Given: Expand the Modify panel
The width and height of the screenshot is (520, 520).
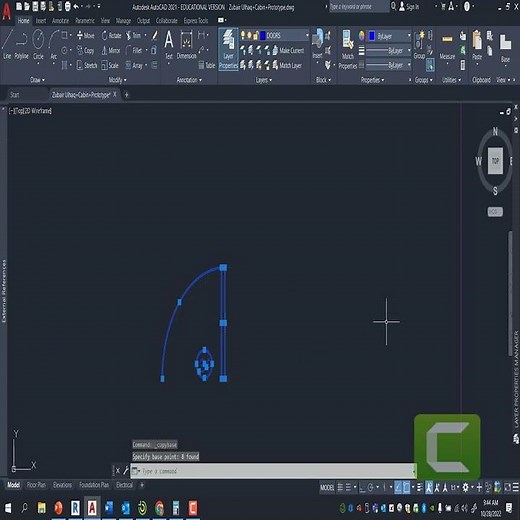Looking at the screenshot, I should point(117,80).
